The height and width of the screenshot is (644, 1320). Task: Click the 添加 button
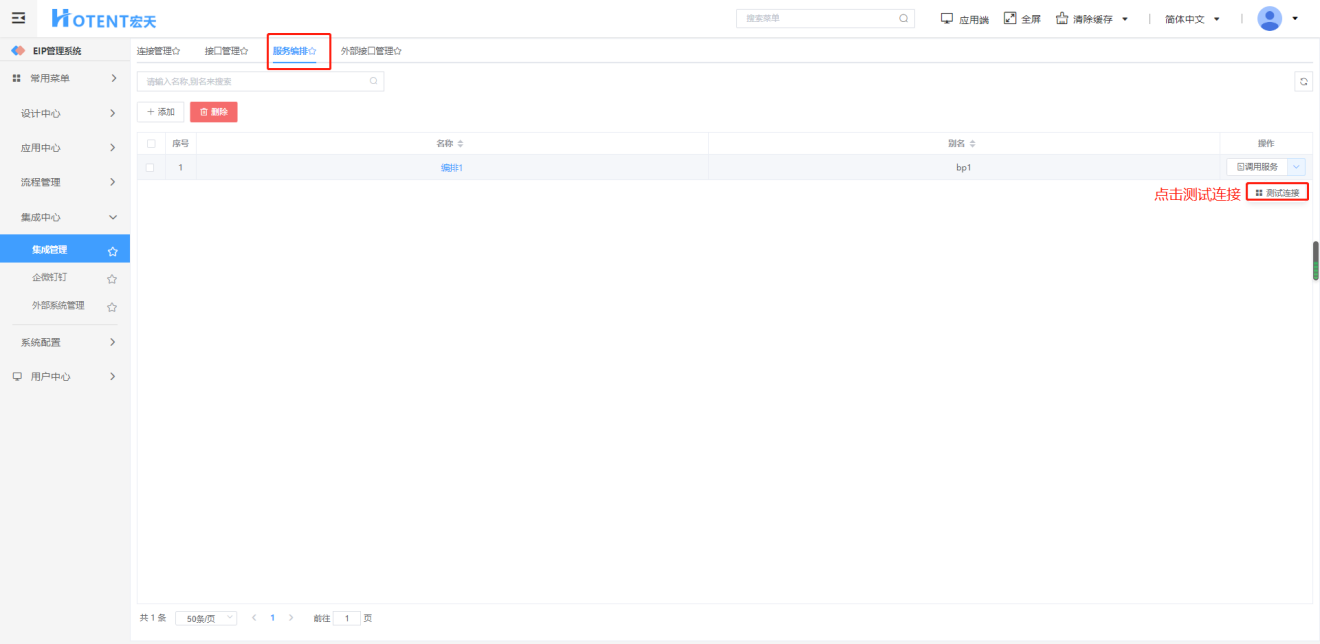click(x=160, y=112)
